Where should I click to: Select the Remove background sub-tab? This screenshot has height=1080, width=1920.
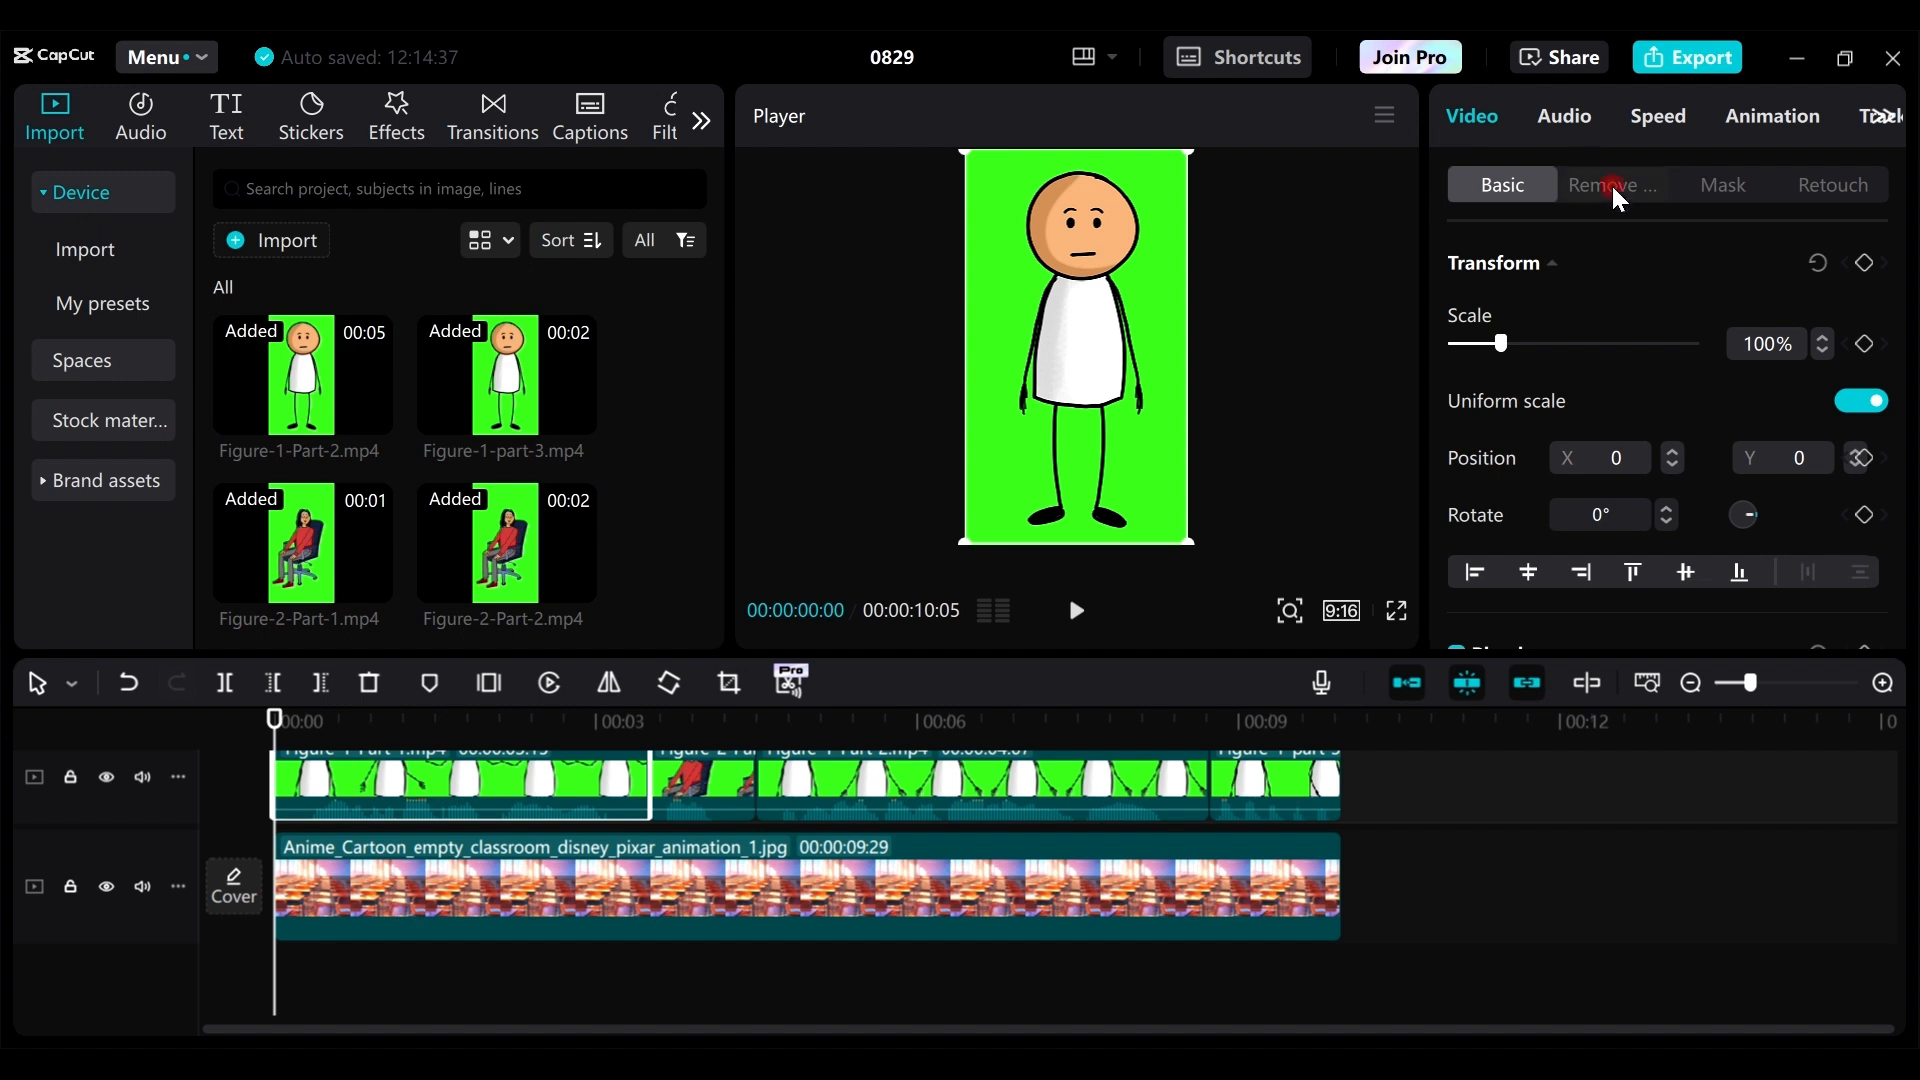(1613, 185)
